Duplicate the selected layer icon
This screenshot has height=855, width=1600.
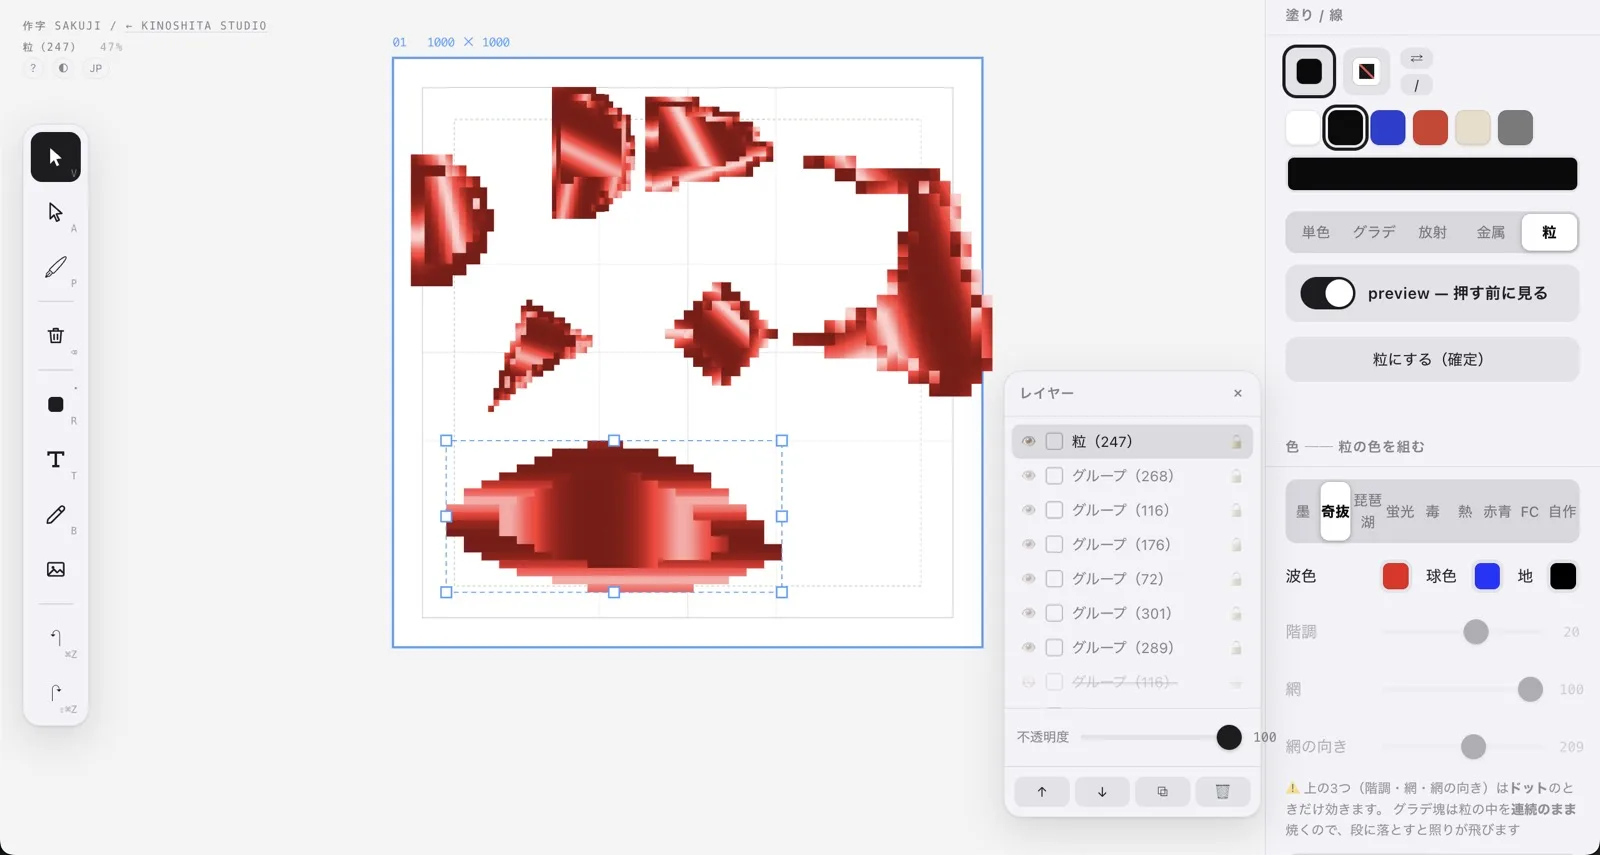pos(1162,791)
